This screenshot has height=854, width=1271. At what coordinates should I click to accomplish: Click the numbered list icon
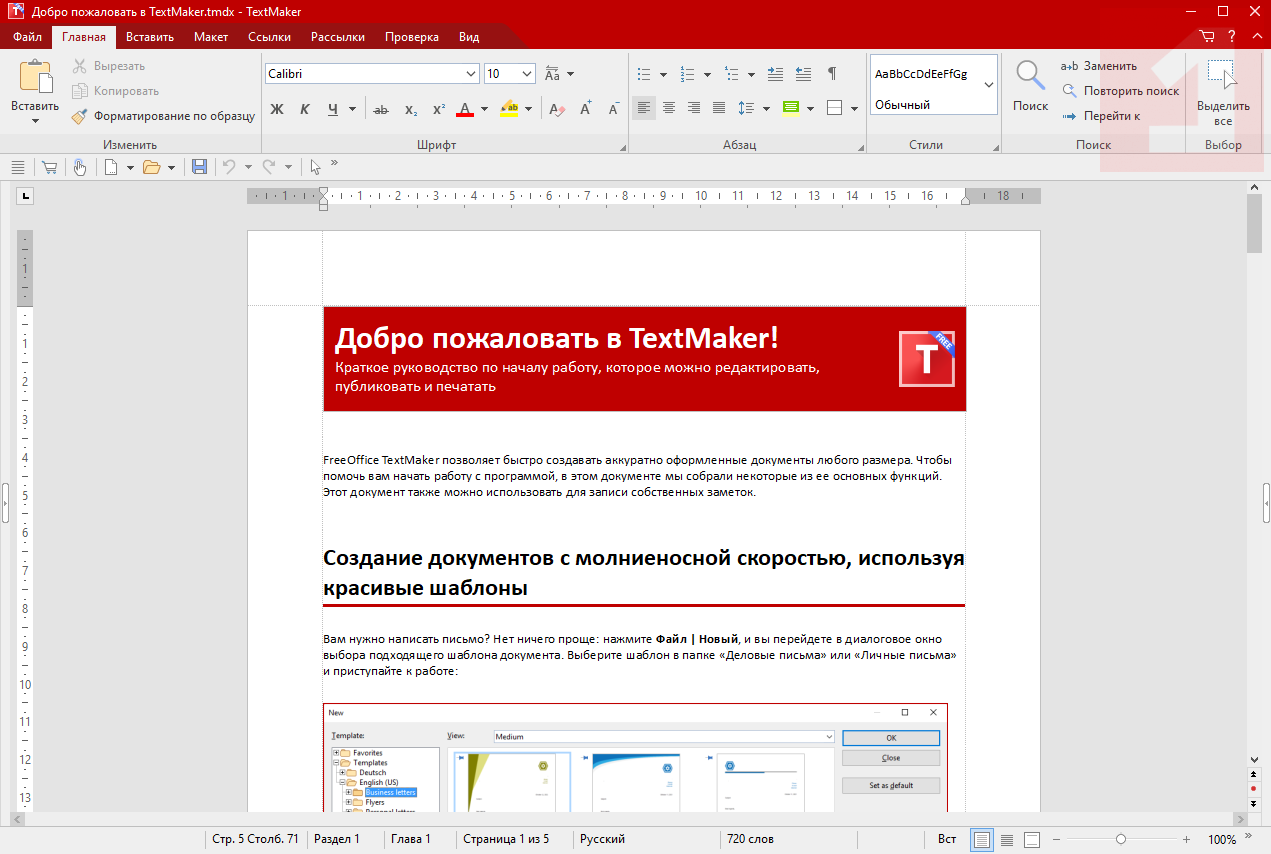pyautogui.click(x=687, y=74)
